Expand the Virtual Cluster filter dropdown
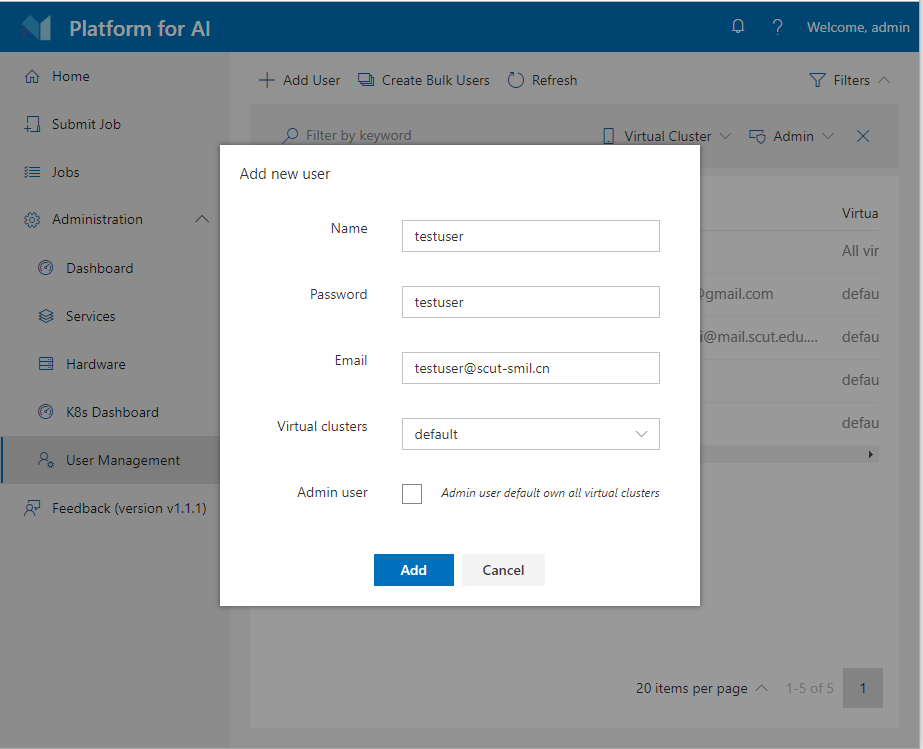 click(667, 136)
